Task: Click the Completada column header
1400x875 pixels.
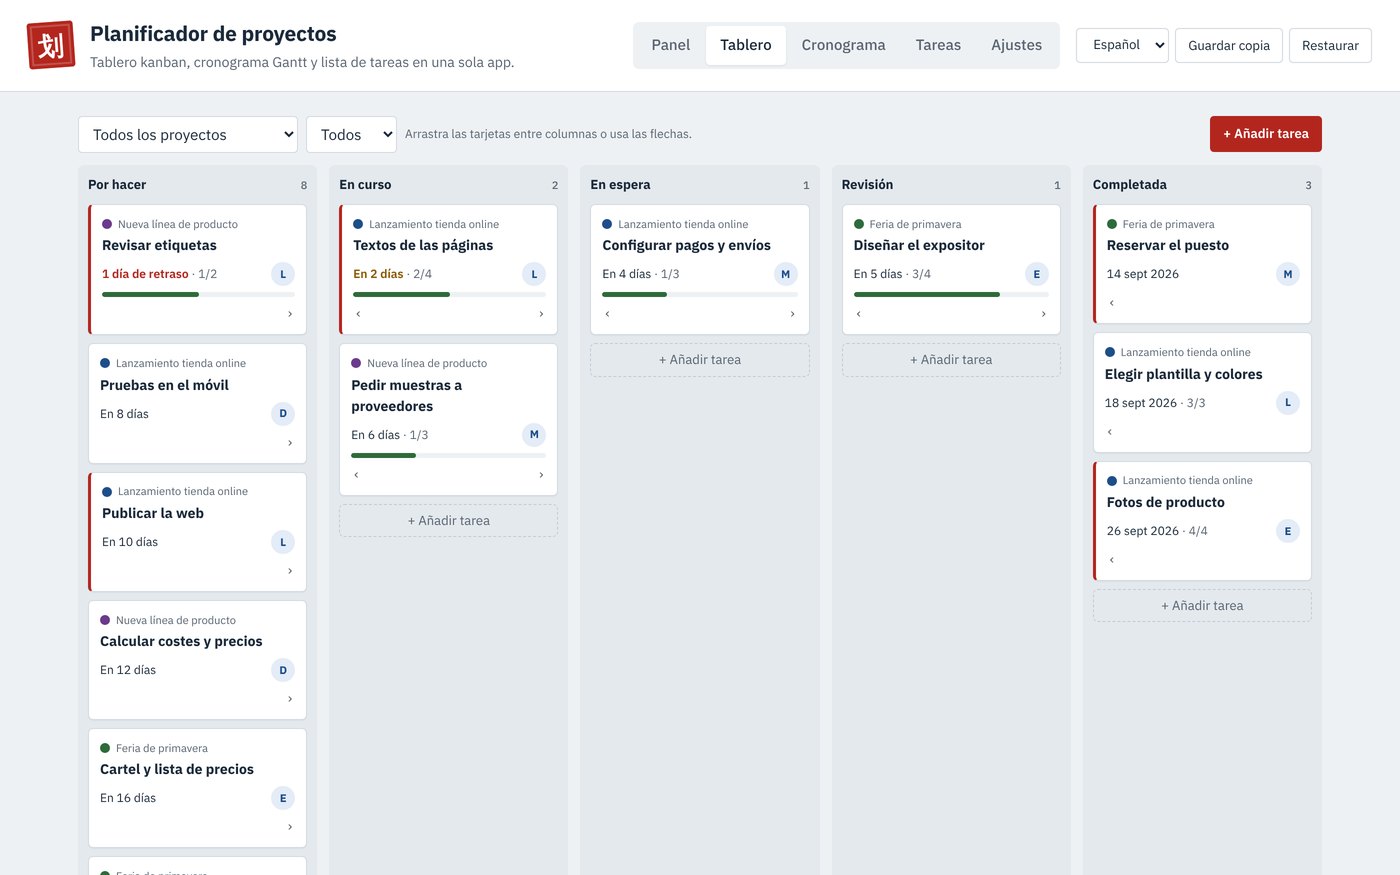Action: (1130, 185)
